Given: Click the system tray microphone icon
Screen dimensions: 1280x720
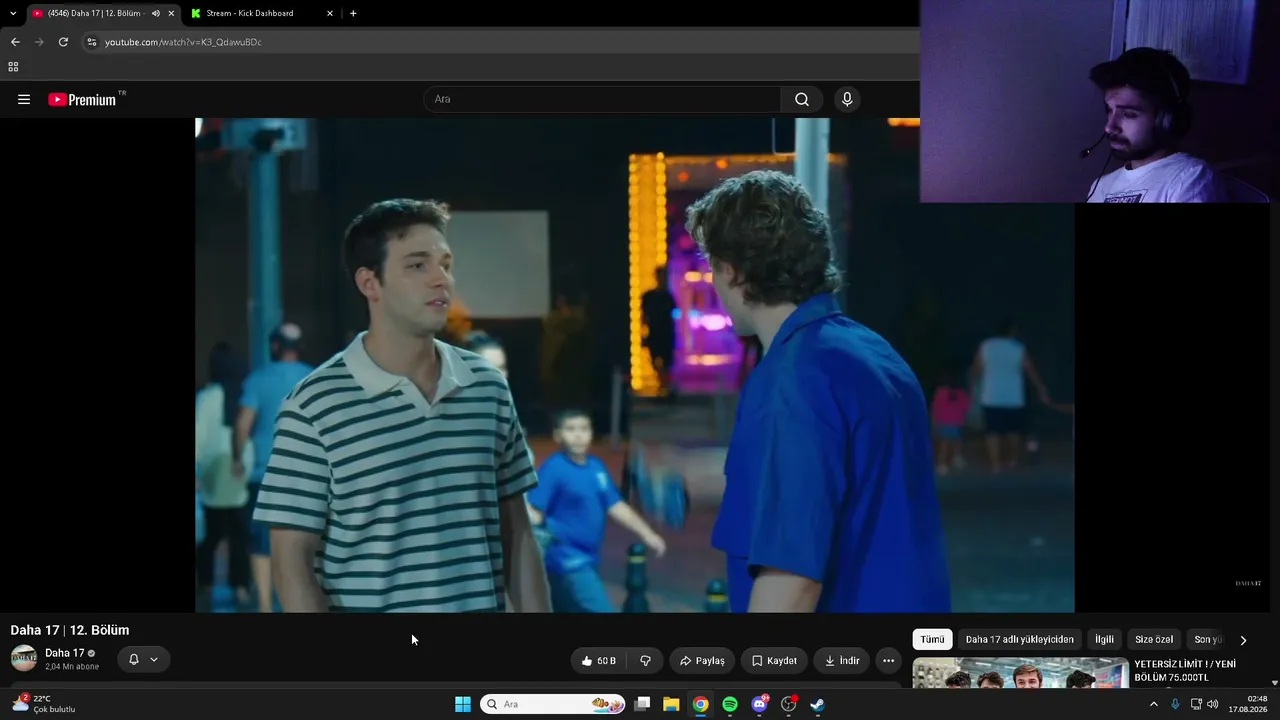Looking at the screenshot, I should [x=1175, y=704].
